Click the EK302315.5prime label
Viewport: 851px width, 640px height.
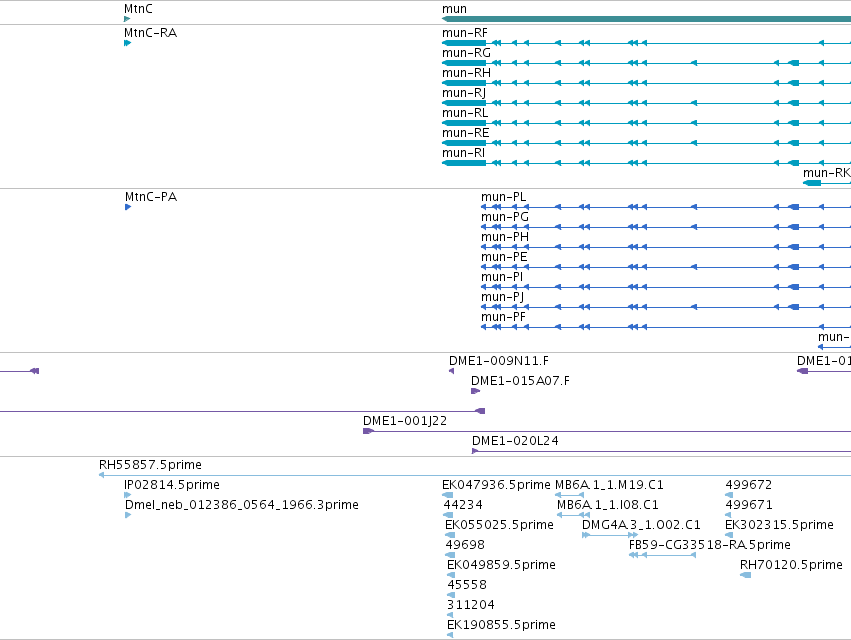click(779, 525)
